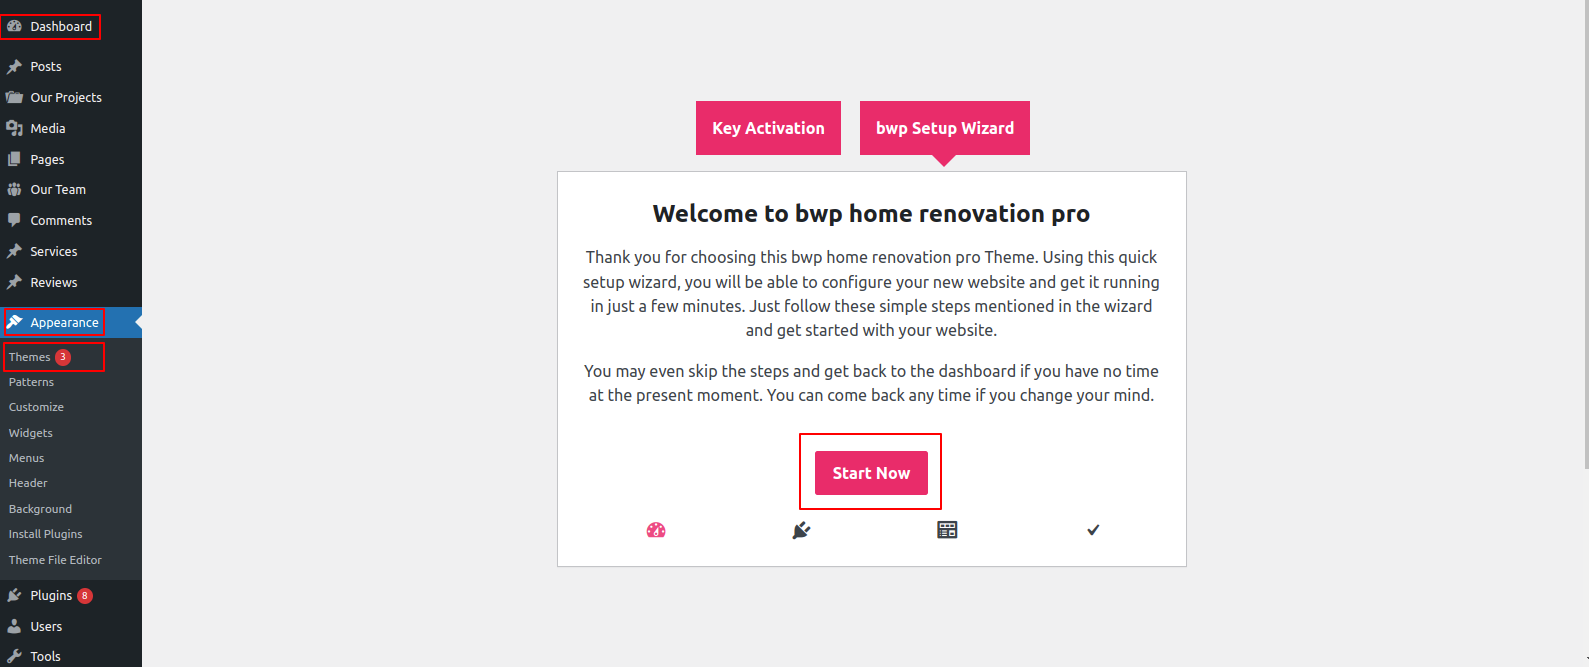Switch to the Key Activation tab
1589x667 pixels.
coord(768,128)
